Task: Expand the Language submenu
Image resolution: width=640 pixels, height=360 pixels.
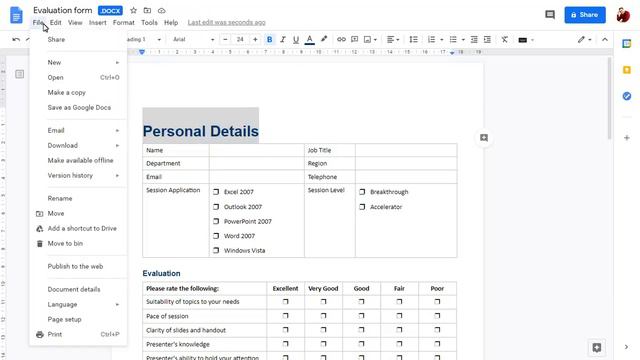Action: [78, 304]
